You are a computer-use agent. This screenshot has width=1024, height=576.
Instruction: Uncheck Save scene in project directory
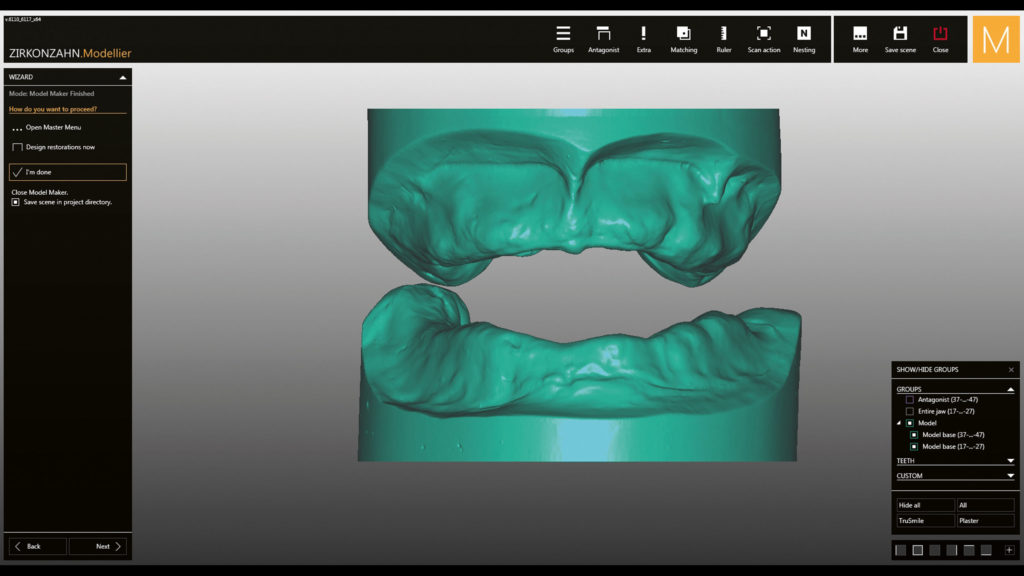(16, 202)
